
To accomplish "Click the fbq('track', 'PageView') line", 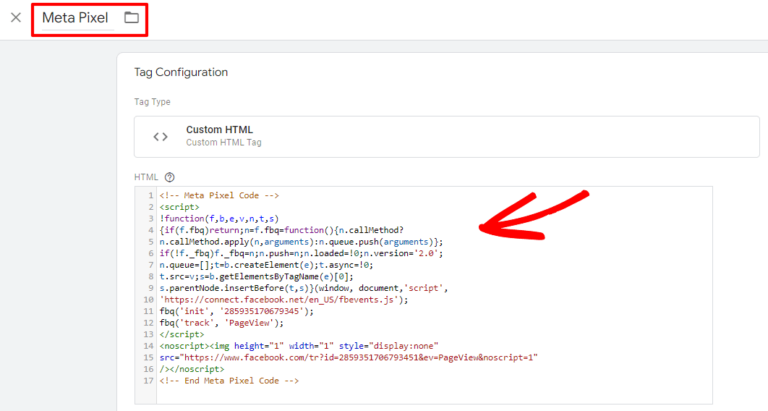I will 221,323.
